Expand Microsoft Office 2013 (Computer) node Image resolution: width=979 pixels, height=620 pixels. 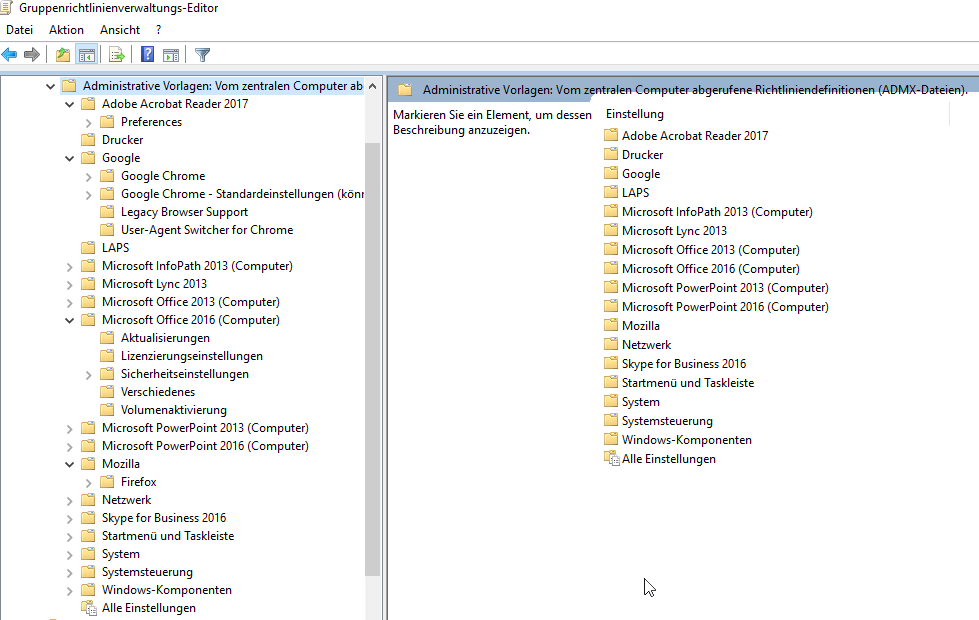point(69,303)
